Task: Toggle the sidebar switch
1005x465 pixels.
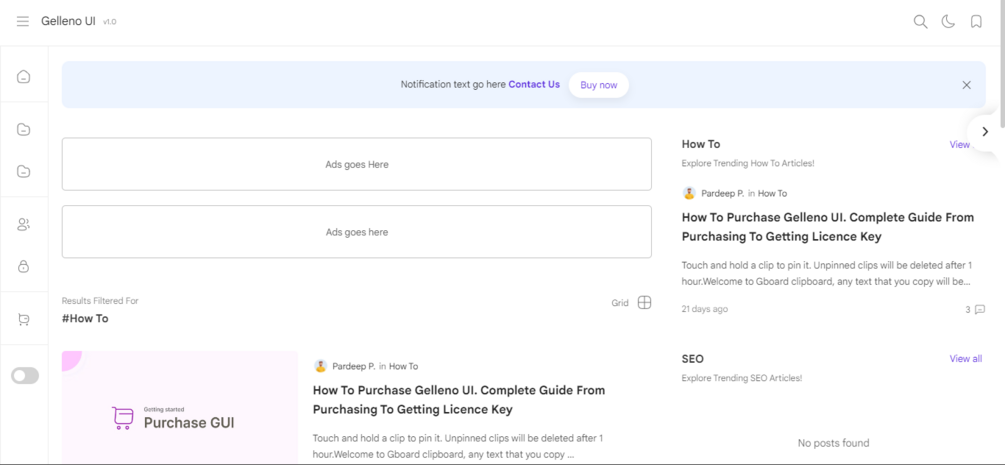Action: point(25,376)
